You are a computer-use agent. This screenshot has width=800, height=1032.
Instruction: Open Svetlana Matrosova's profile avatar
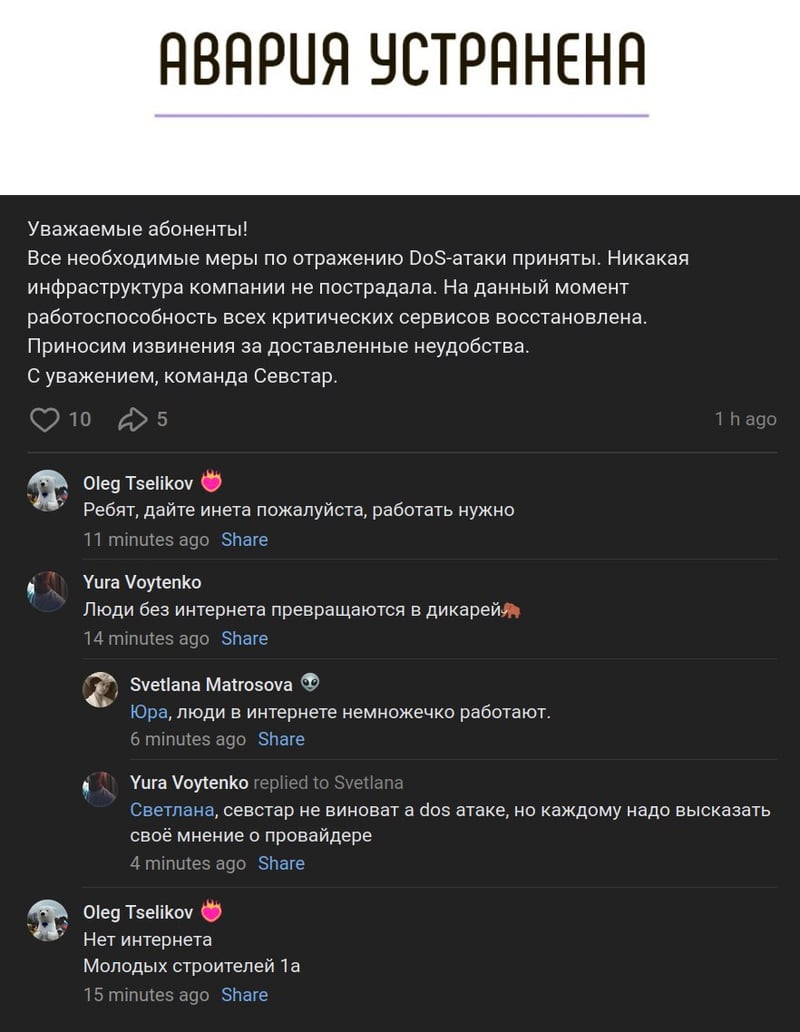pos(100,690)
